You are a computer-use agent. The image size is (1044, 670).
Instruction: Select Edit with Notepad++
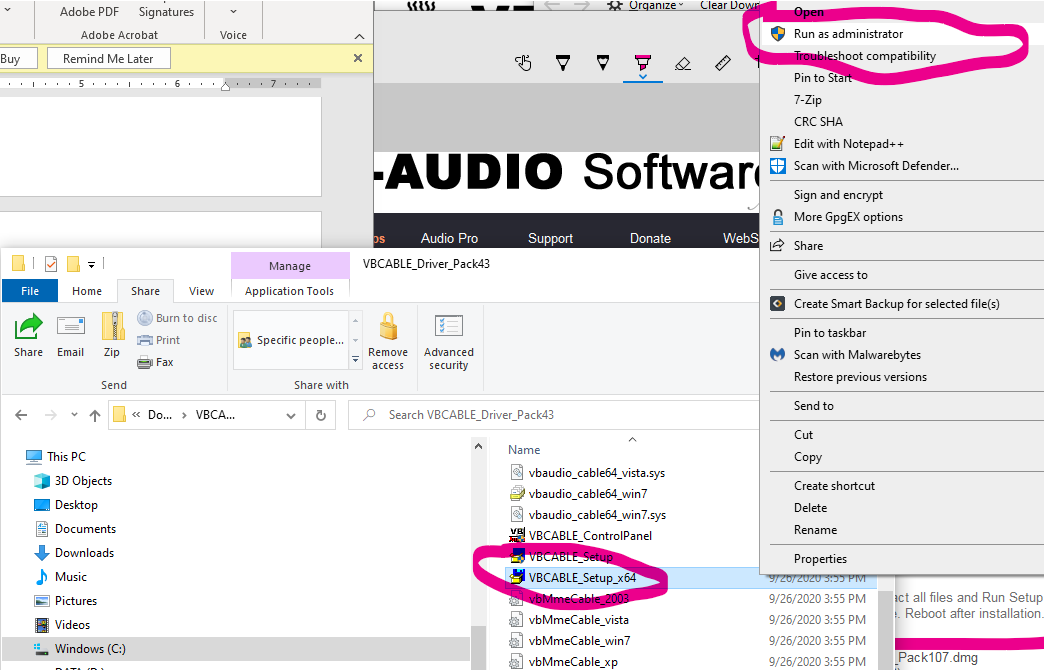coord(902,144)
